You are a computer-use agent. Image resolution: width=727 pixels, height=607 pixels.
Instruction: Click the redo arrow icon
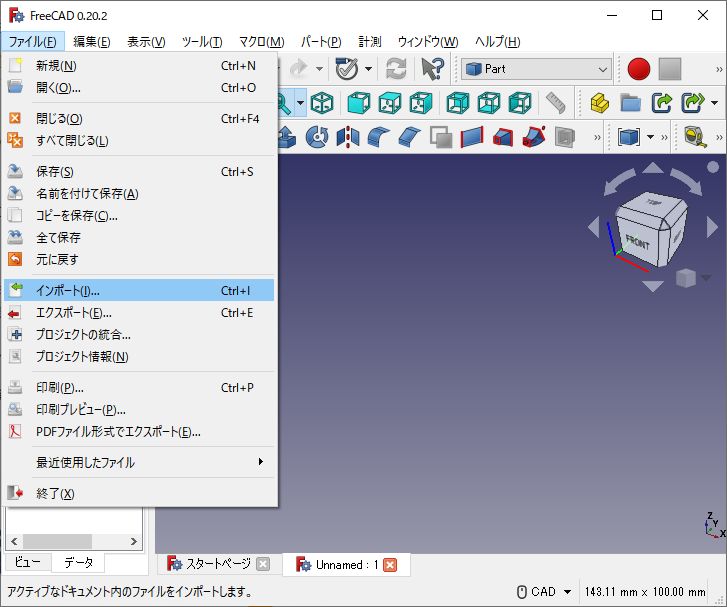tap(299, 69)
